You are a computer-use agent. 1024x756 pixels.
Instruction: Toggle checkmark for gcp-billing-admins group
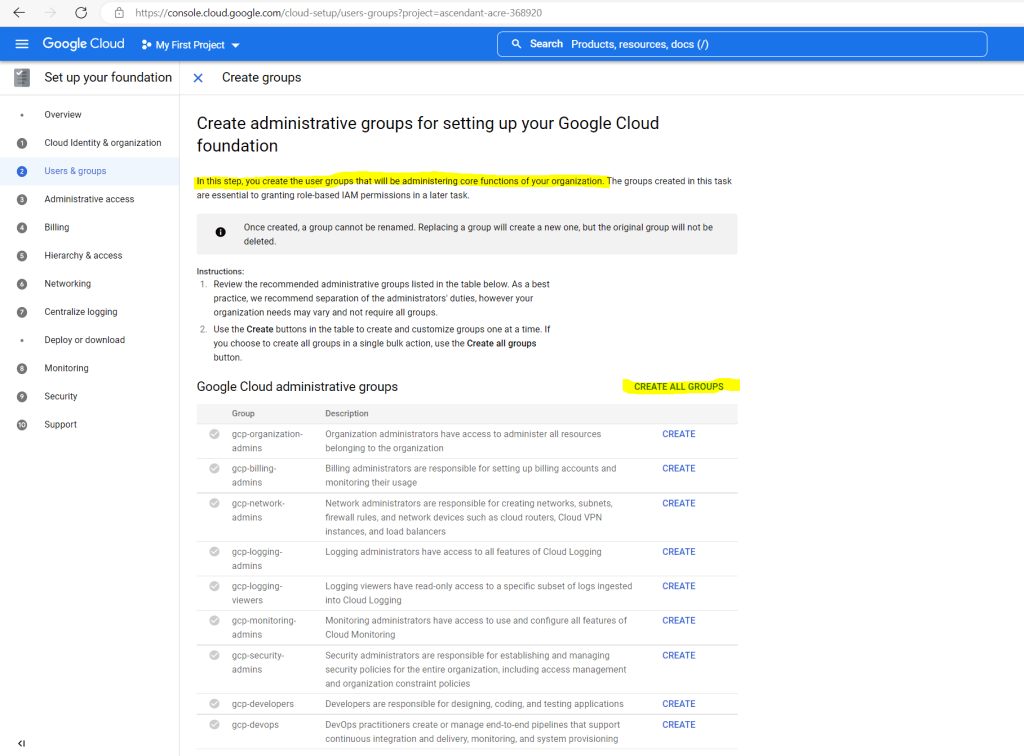(x=214, y=468)
